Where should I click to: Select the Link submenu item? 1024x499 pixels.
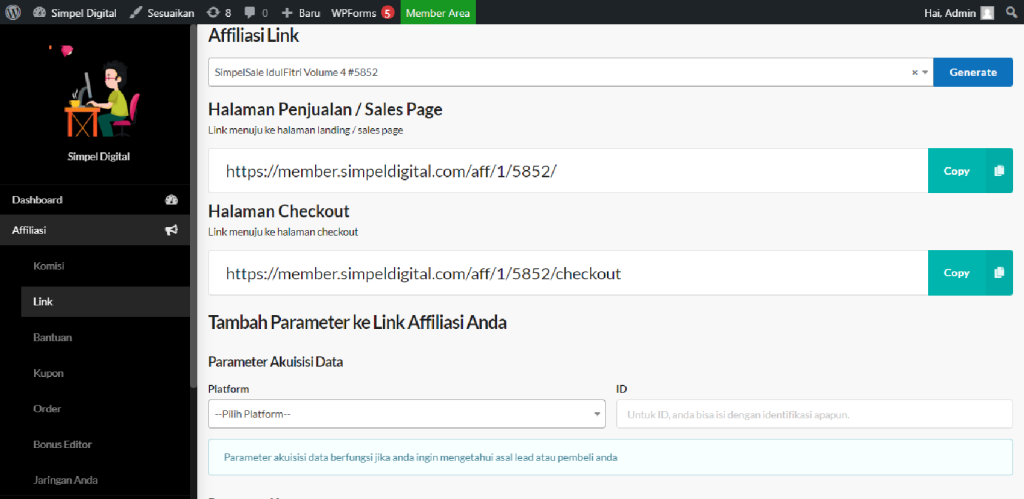[x=105, y=302]
